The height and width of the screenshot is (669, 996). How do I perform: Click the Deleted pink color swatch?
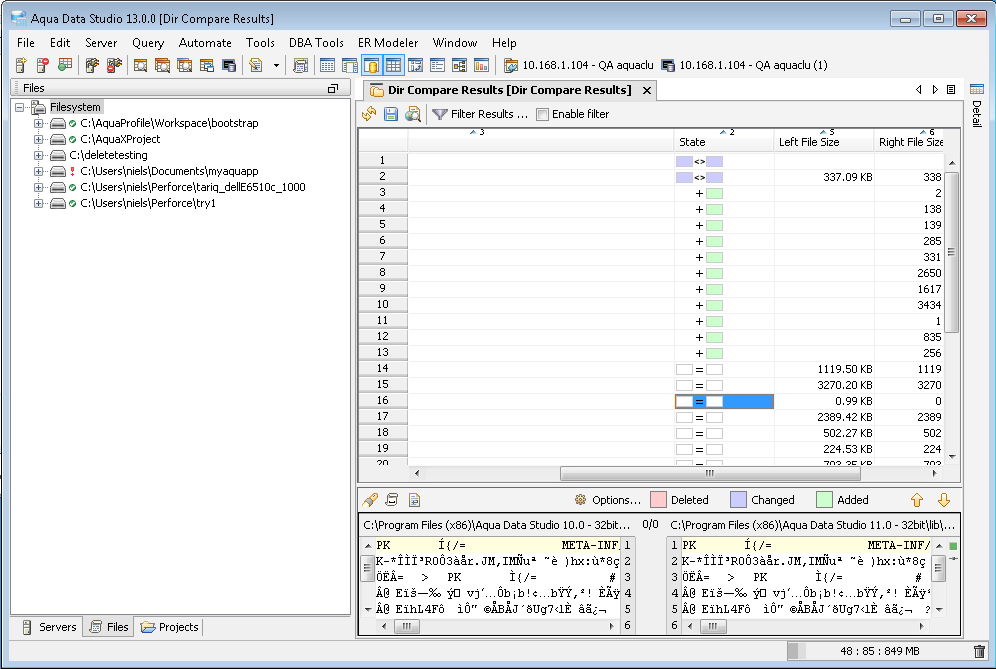[659, 500]
